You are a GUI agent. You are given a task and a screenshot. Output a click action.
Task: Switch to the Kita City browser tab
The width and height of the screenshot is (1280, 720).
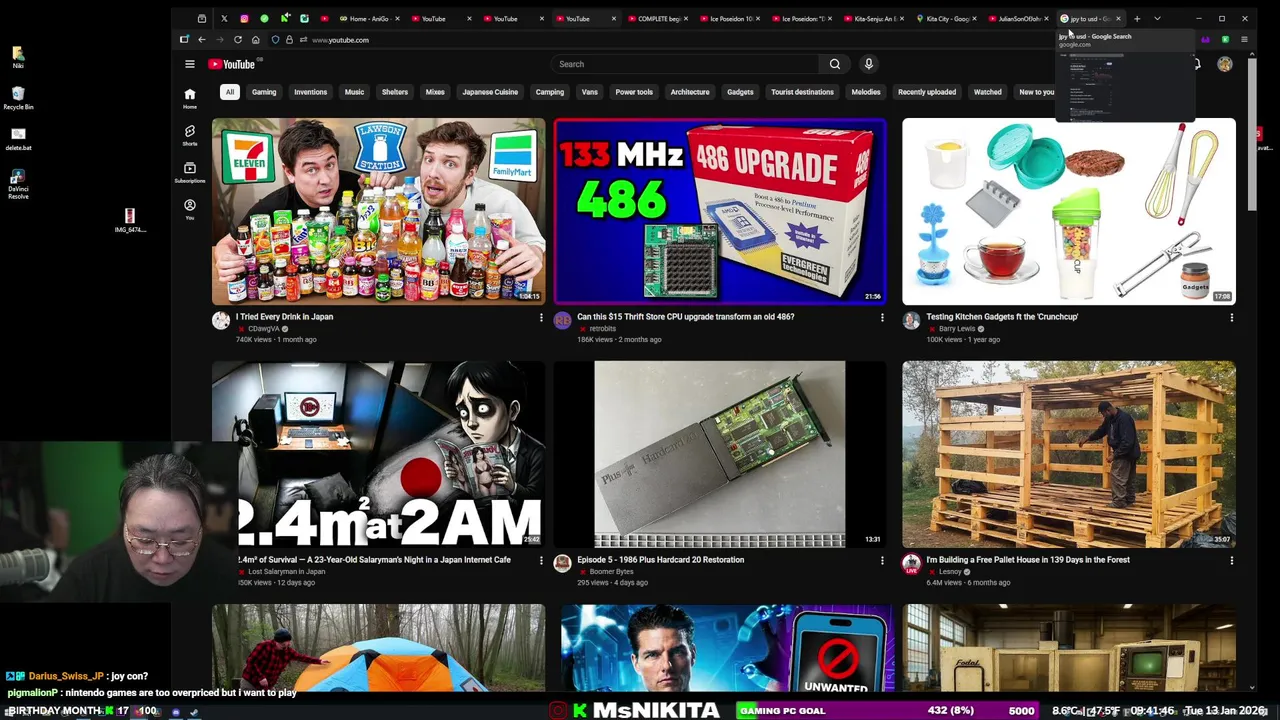tap(946, 18)
